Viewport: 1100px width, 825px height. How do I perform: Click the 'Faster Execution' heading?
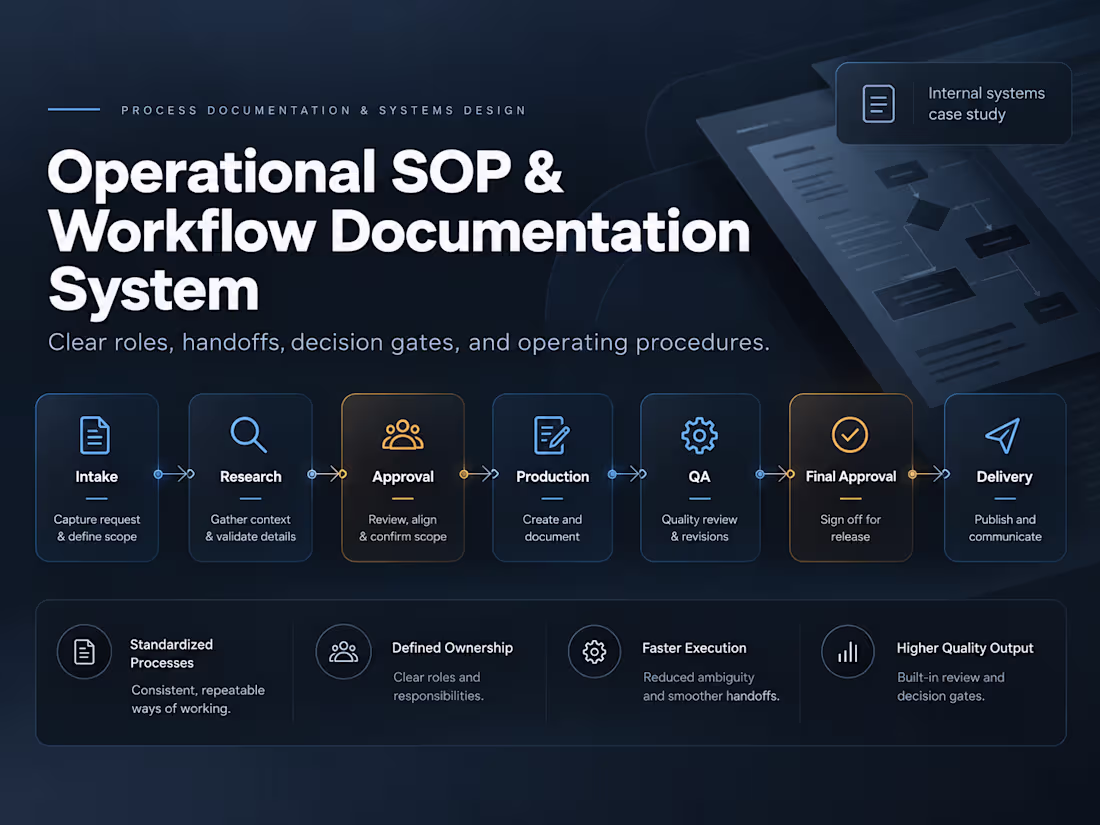tap(695, 648)
